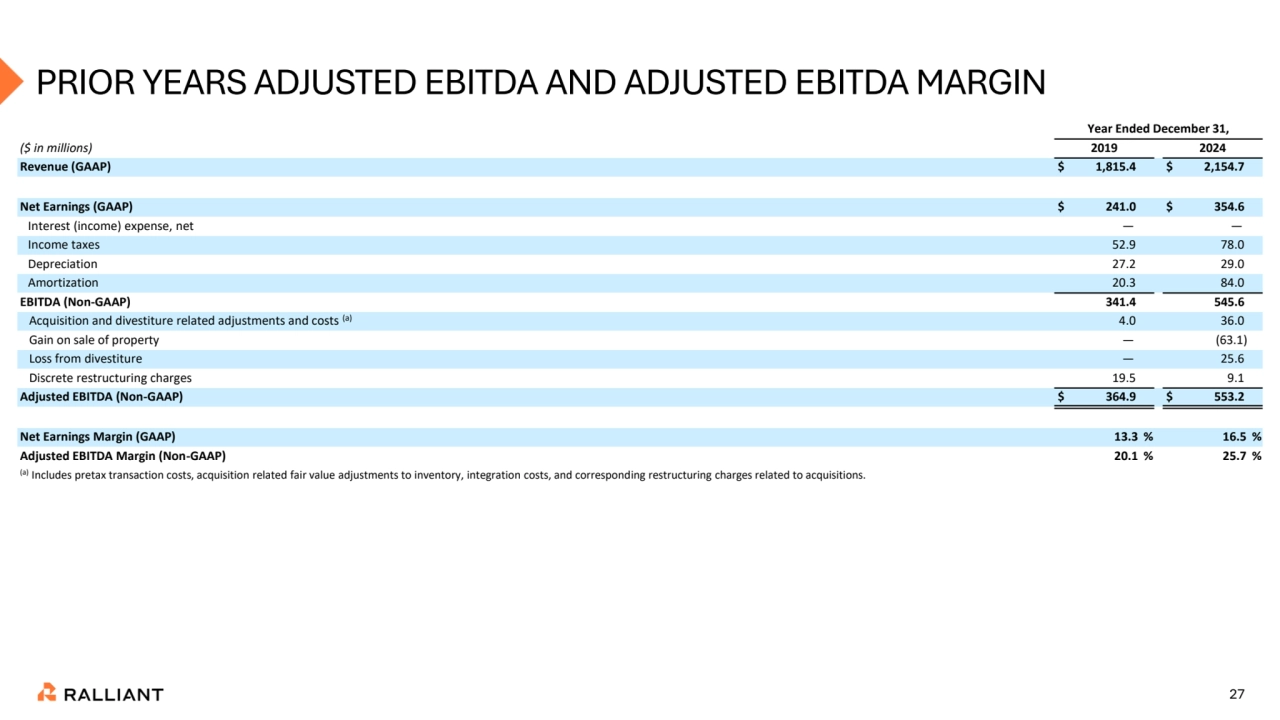This screenshot has width=1280, height=720.
Task: Click the 'Loss from divestiture' label
Action: [85, 359]
